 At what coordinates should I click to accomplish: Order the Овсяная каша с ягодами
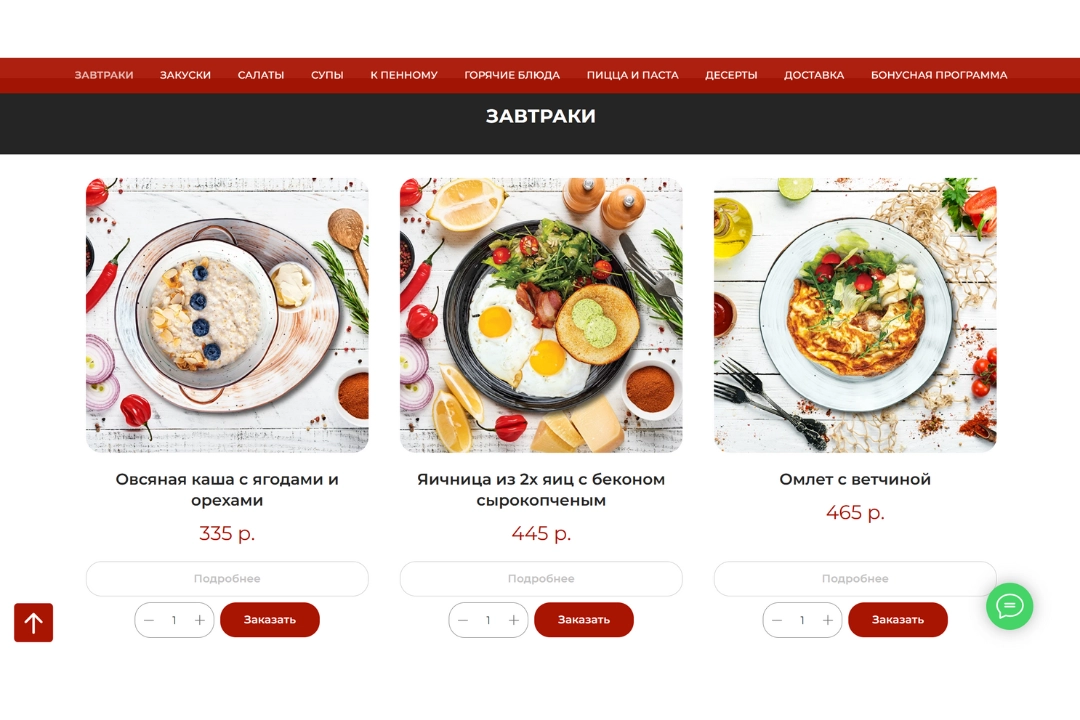270,619
